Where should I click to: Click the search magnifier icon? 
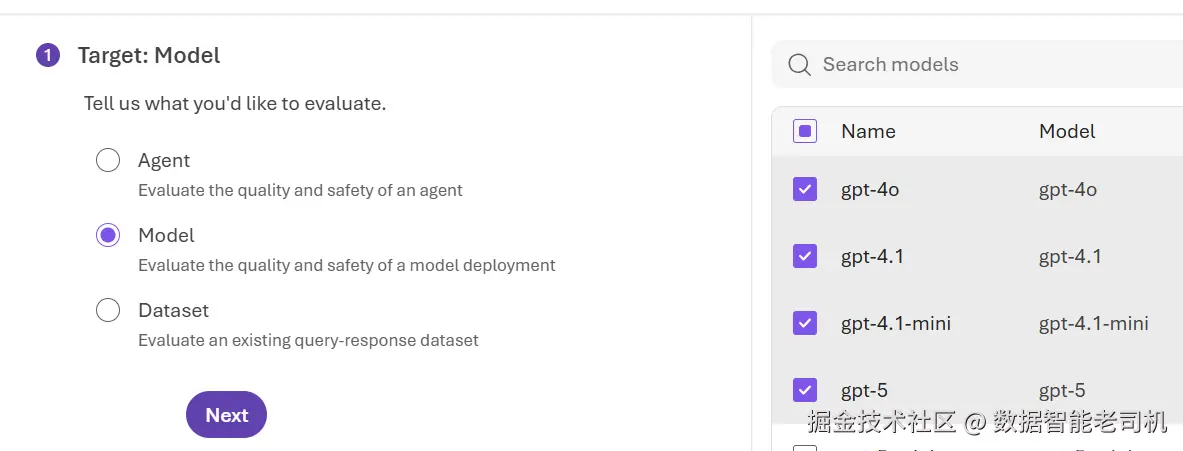(x=799, y=65)
